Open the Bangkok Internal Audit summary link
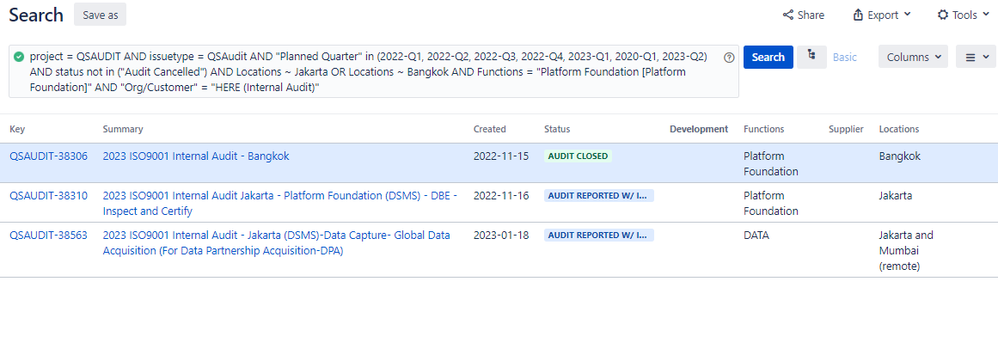Screen dimensions: 998x361 (x=196, y=156)
